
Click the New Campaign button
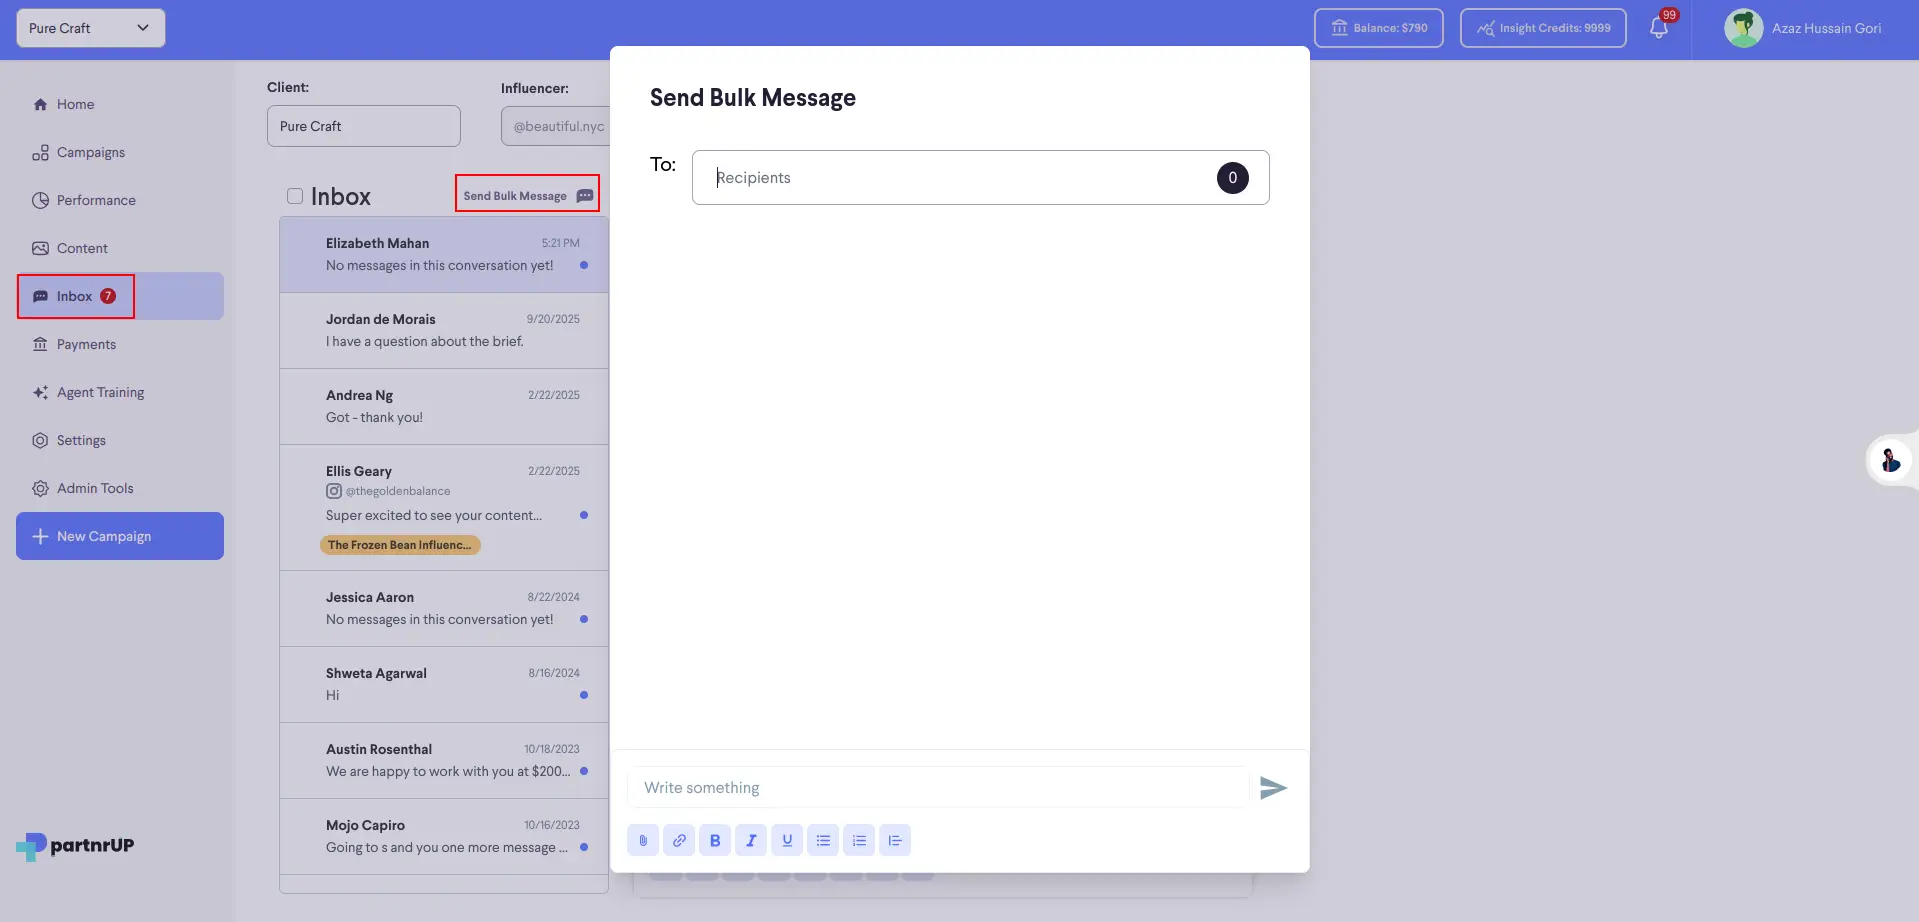[x=120, y=536]
